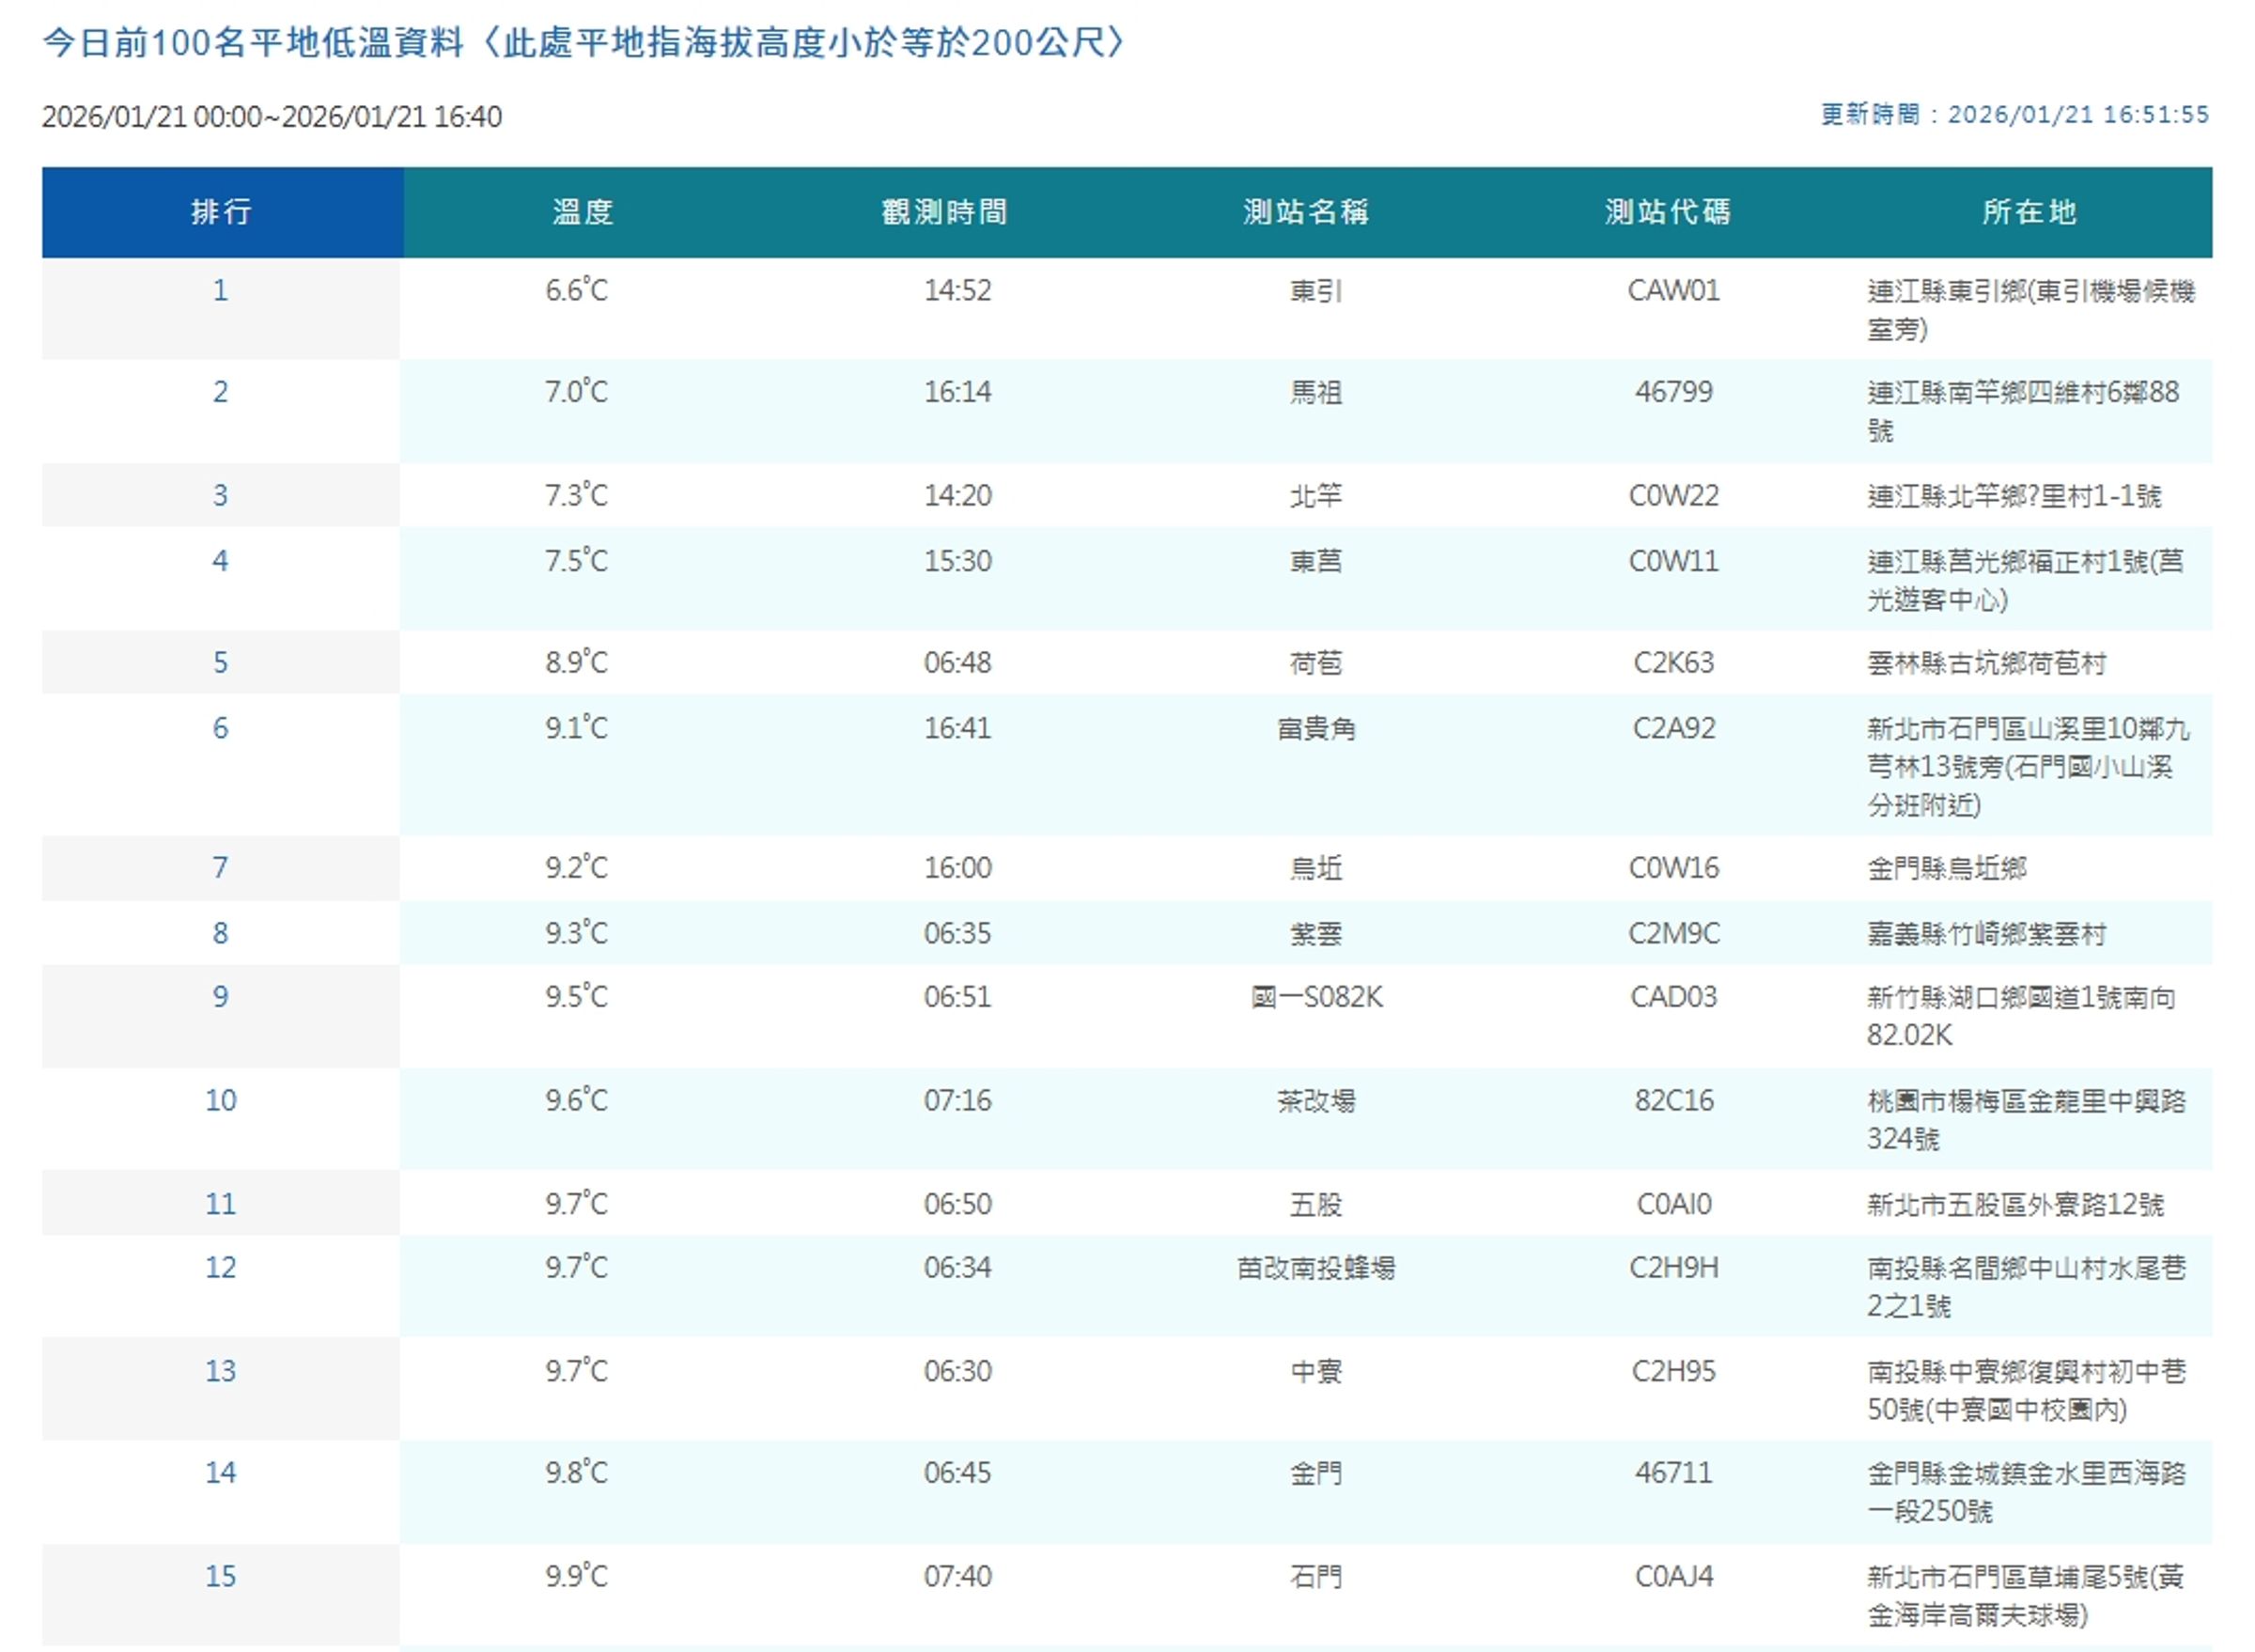Click station name 東引

(1315, 291)
